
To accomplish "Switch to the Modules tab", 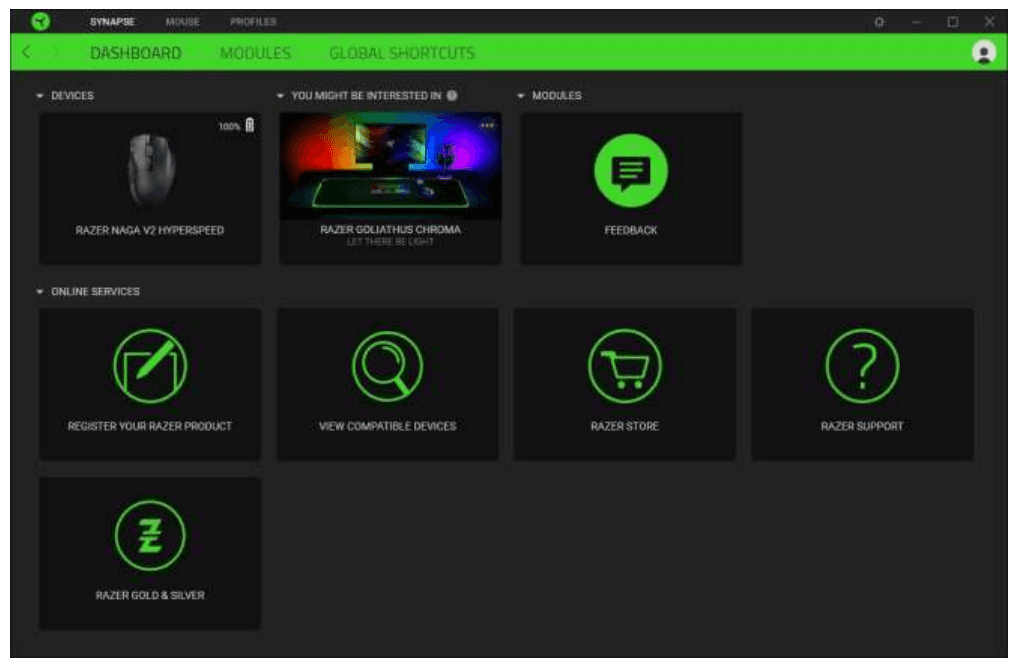I will 255,53.
